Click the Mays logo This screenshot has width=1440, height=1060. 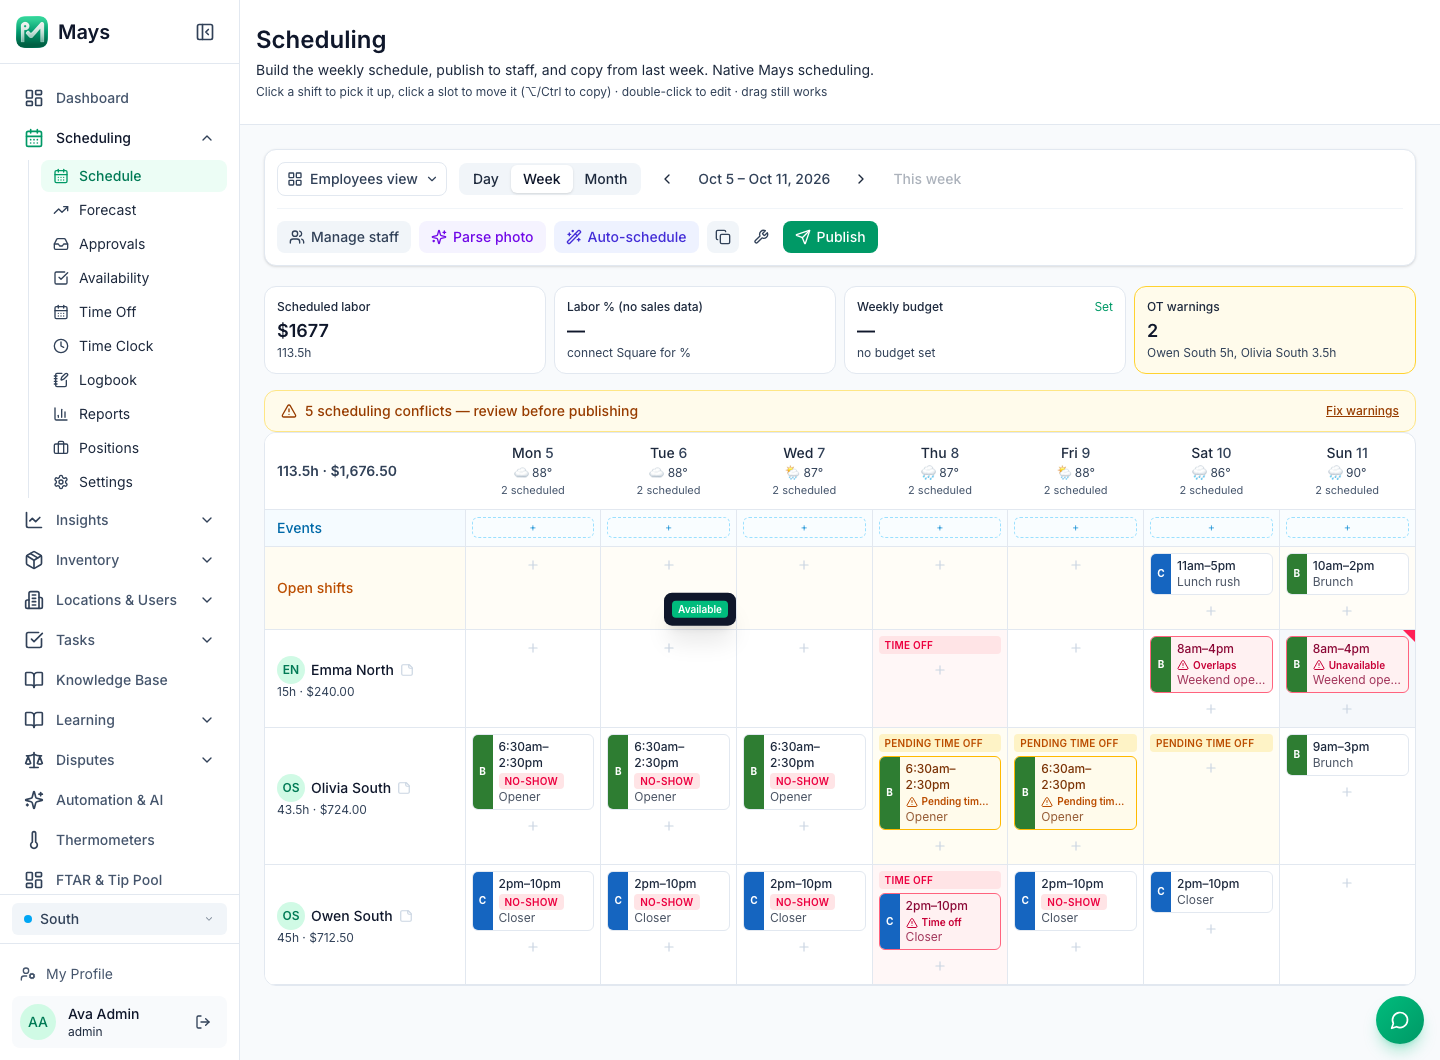32,32
